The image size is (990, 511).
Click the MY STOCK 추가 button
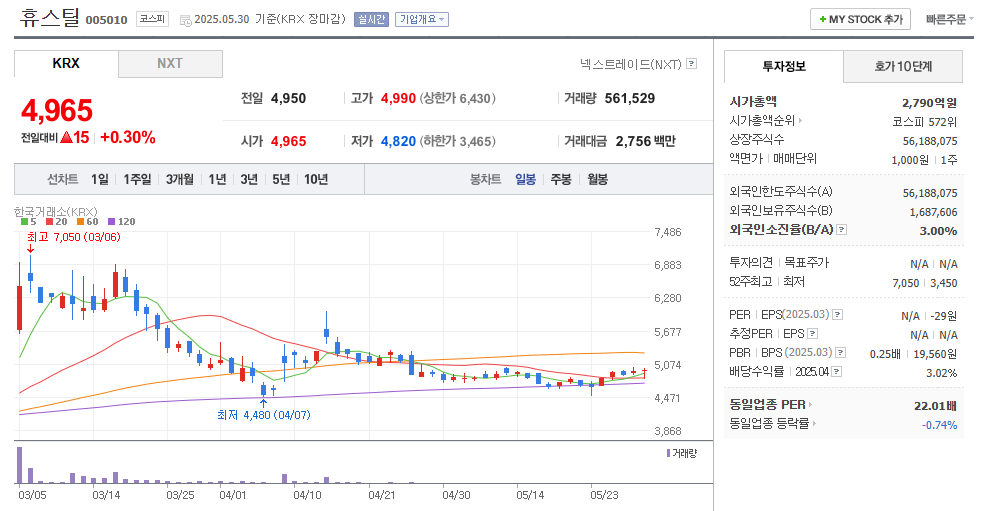pyautogui.click(x=861, y=20)
